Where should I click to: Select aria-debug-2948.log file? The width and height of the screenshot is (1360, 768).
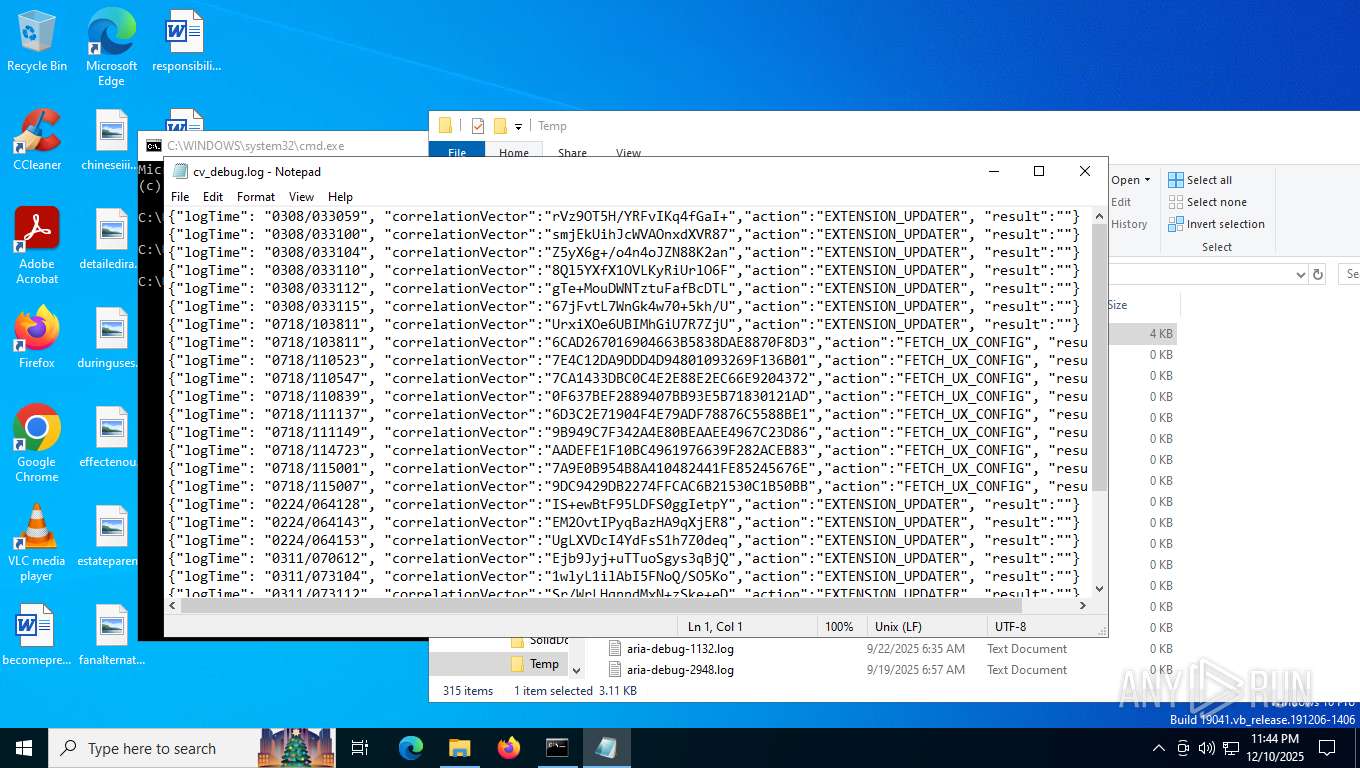[680, 670]
